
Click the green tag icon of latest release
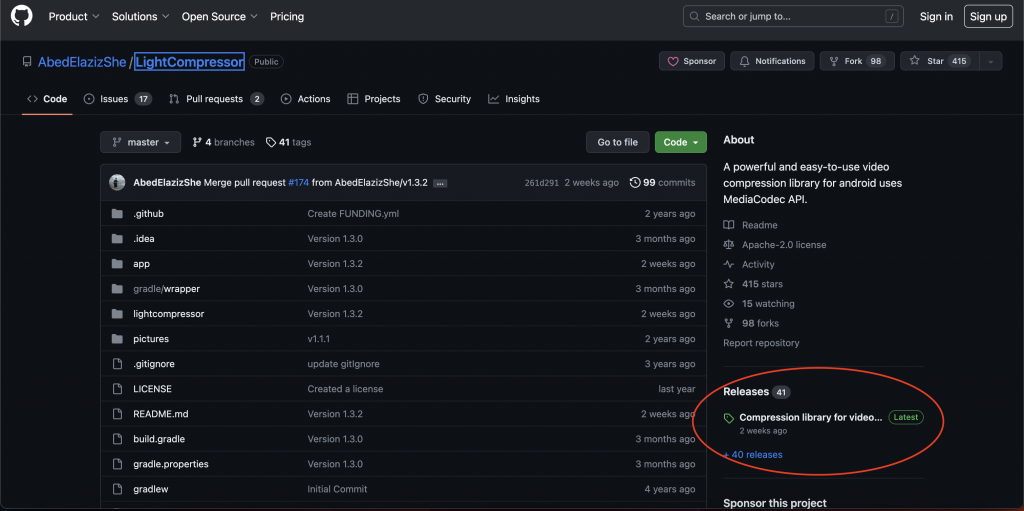(x=729, y=418)
